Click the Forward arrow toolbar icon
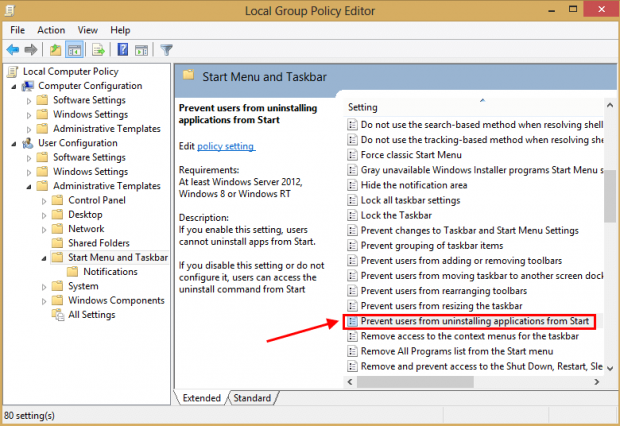 coord(30,50)
